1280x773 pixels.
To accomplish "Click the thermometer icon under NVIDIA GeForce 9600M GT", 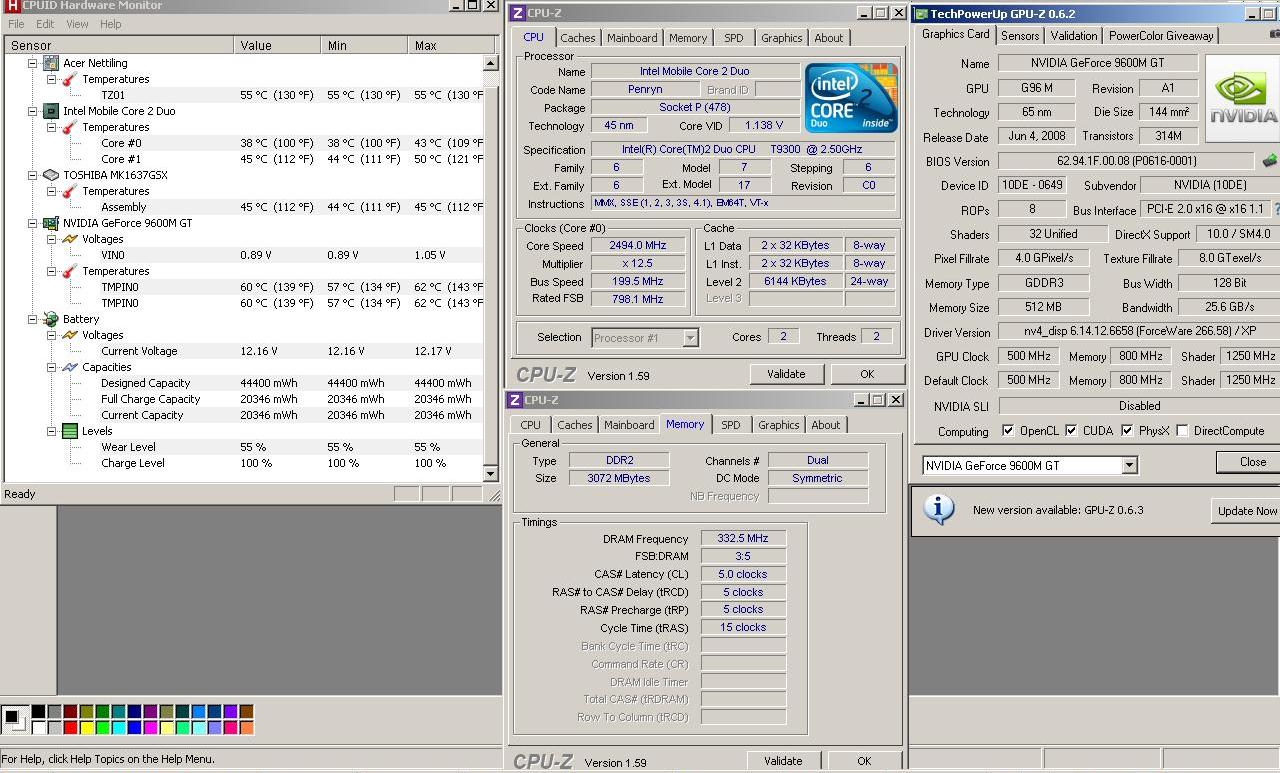I will coord(69,271).
